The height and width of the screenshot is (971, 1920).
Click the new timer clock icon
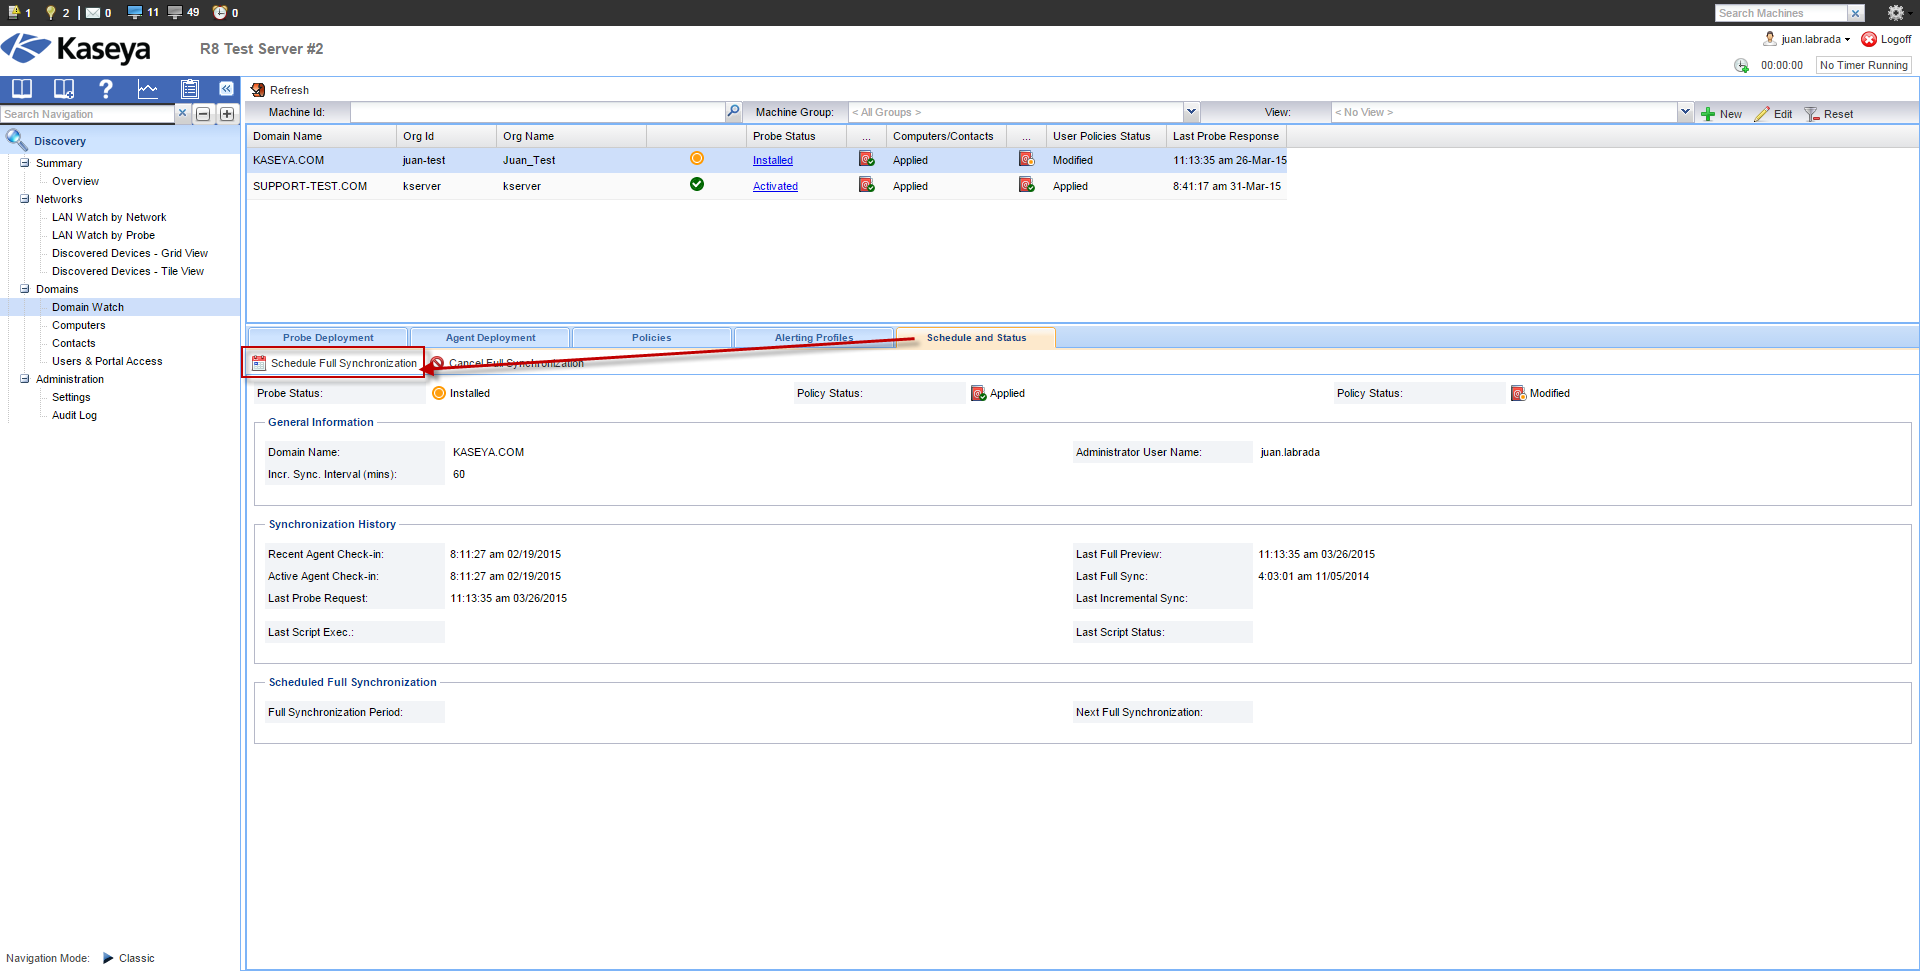[1741, 65]
